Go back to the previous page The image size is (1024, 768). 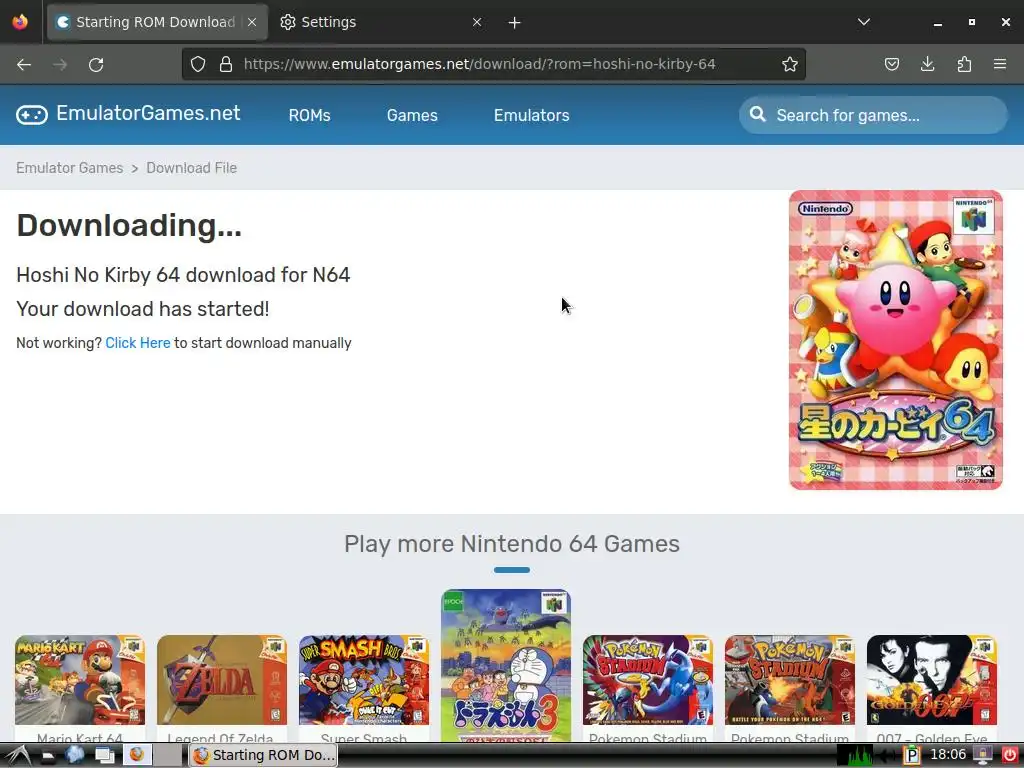(x=24, y=65)
